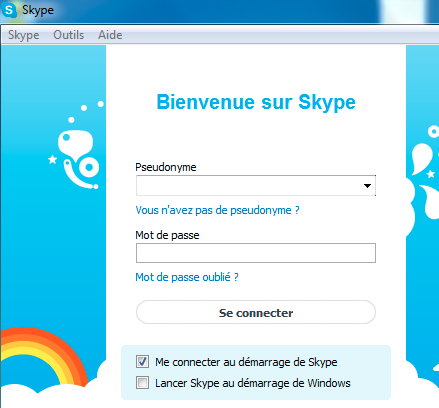Screen dimensions: 439x408
Task: Click the white star on right panel
Action: coord(431,174)
